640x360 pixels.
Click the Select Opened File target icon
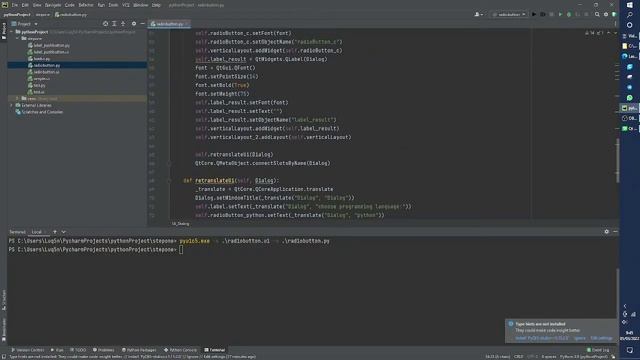tap(105, 24)
